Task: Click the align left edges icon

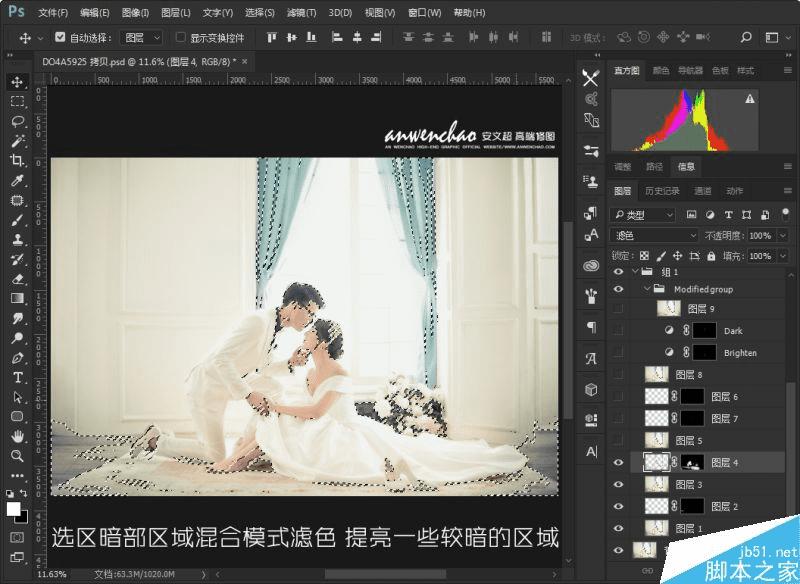Action: (x=337, y=37)
